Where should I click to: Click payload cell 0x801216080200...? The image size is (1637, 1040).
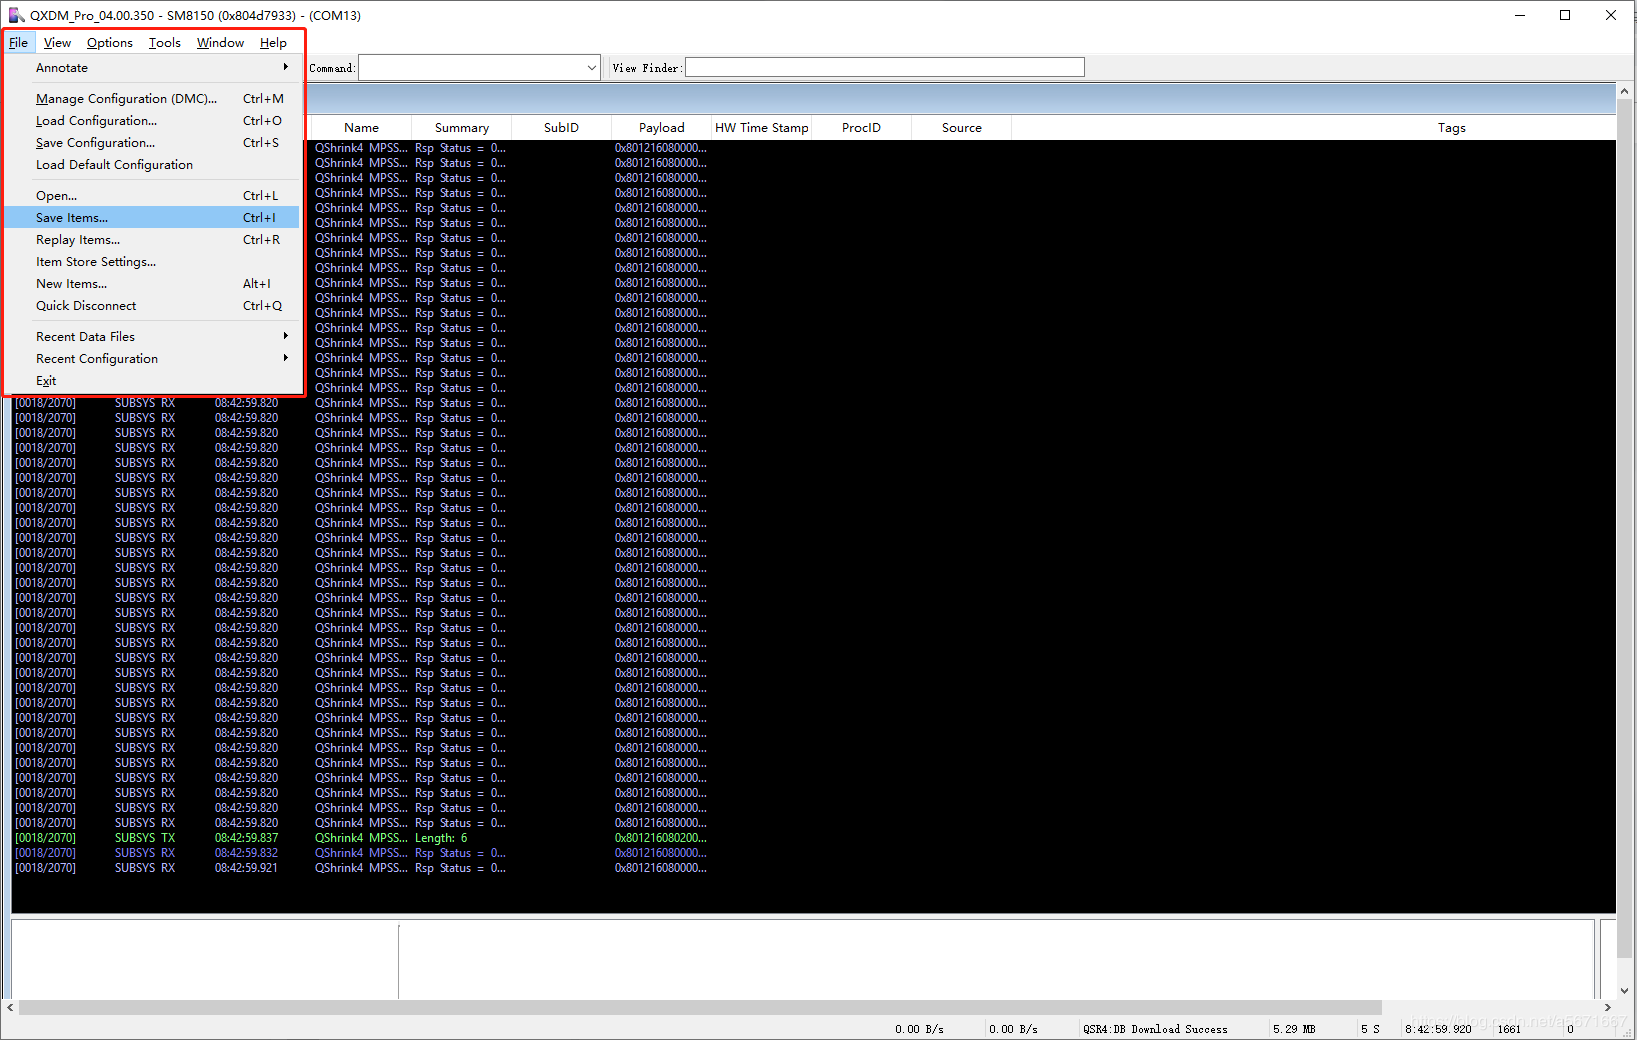click(661, 838)
